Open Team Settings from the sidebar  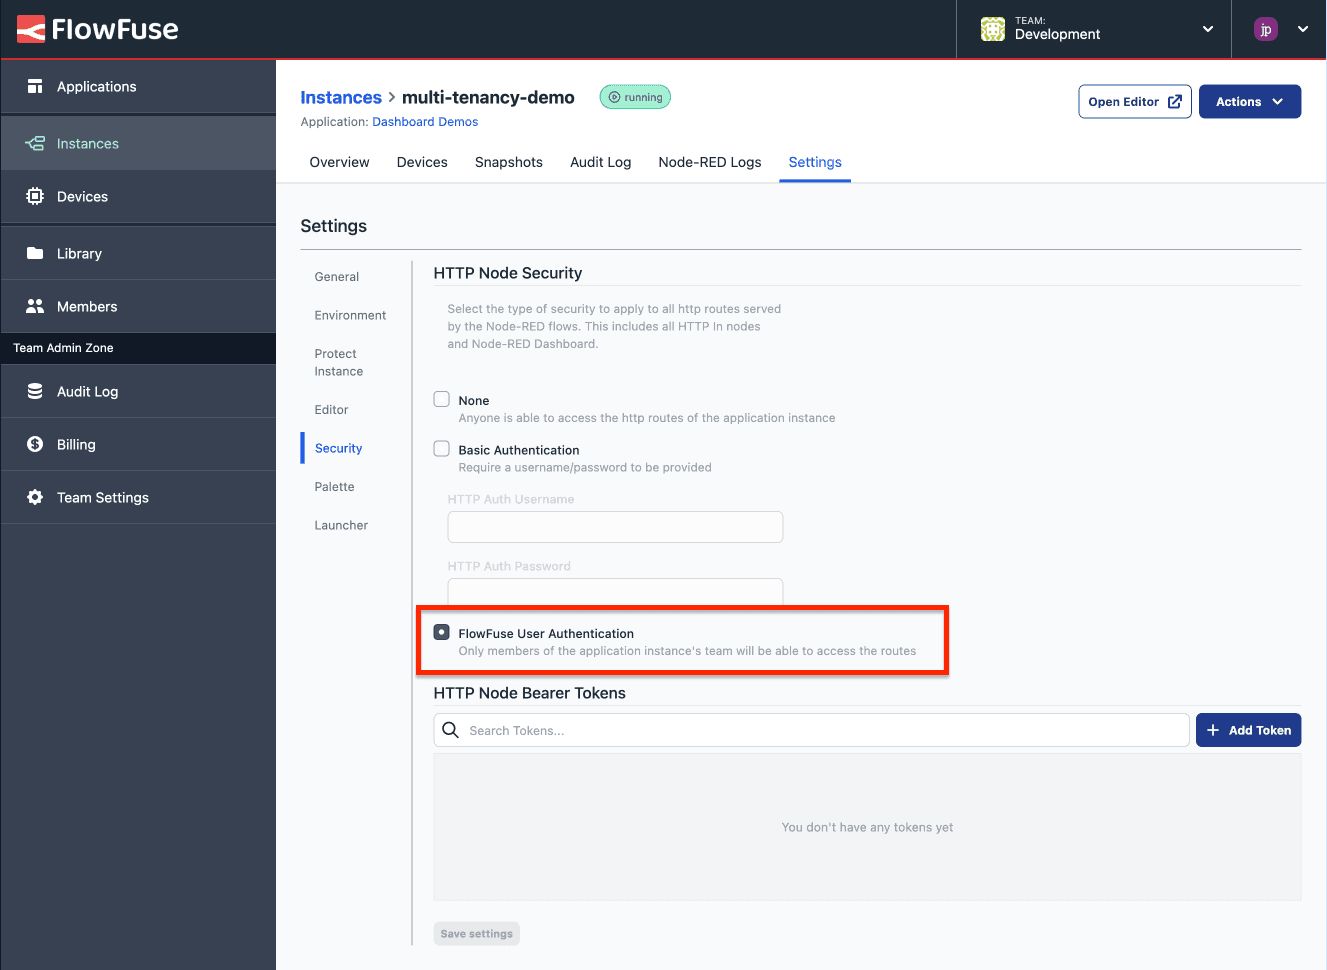click(x=102, y=497)
